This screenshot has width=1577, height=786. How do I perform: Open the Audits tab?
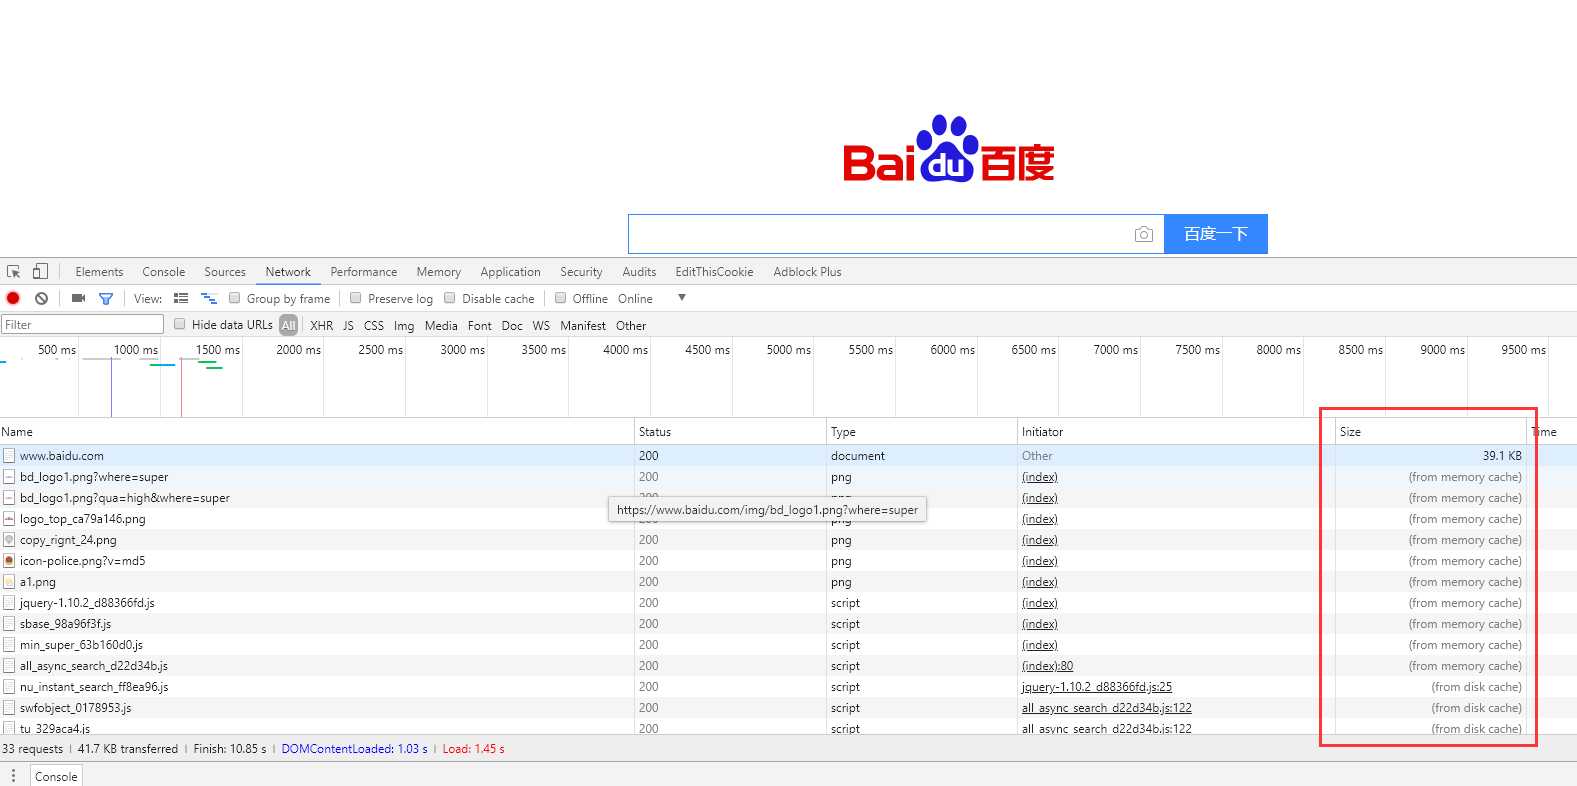(639, 272)
